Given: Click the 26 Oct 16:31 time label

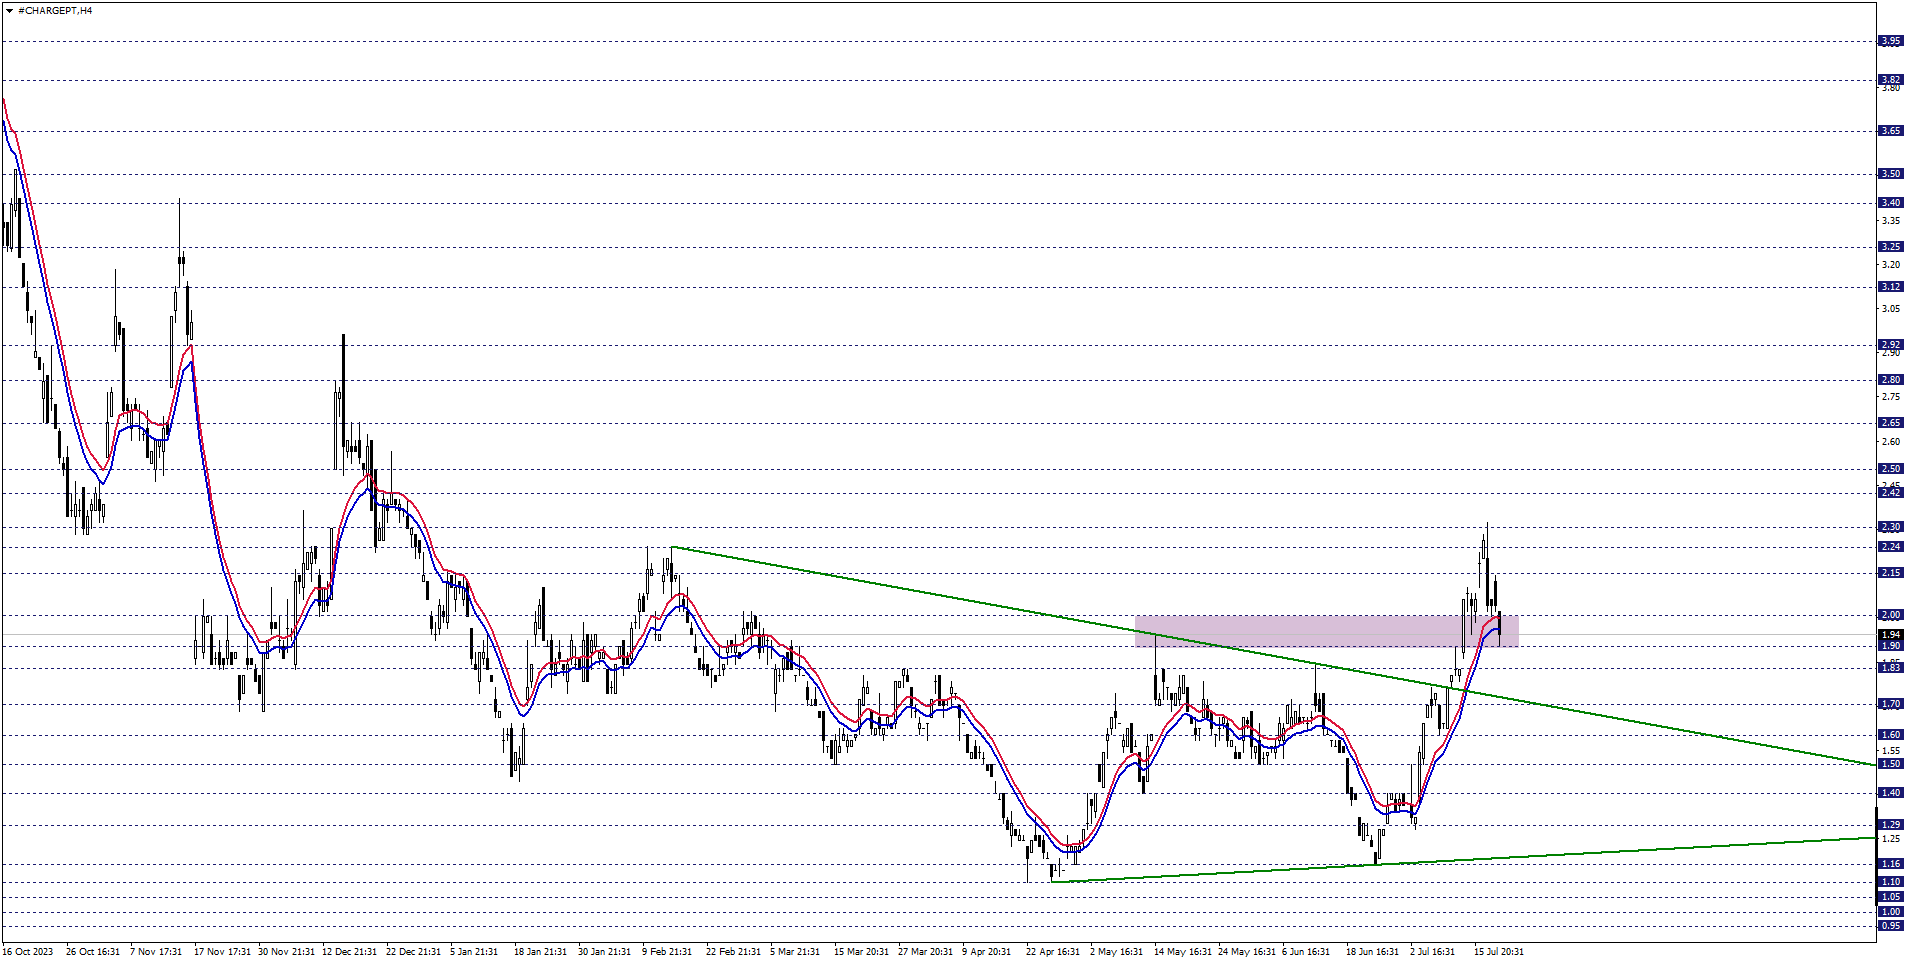Looking at the screenshot, I should click(x=93, y=952).
